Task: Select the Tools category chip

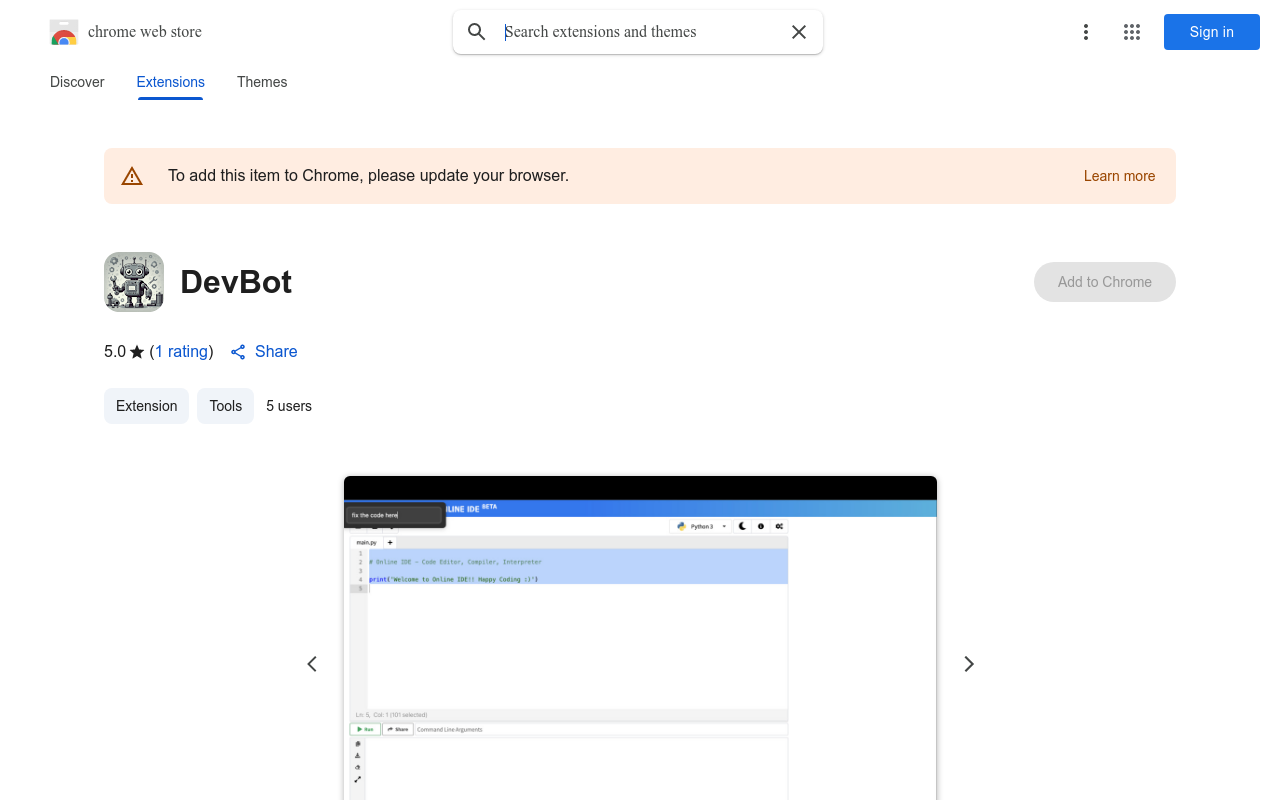Action: (x=226, y=406)
